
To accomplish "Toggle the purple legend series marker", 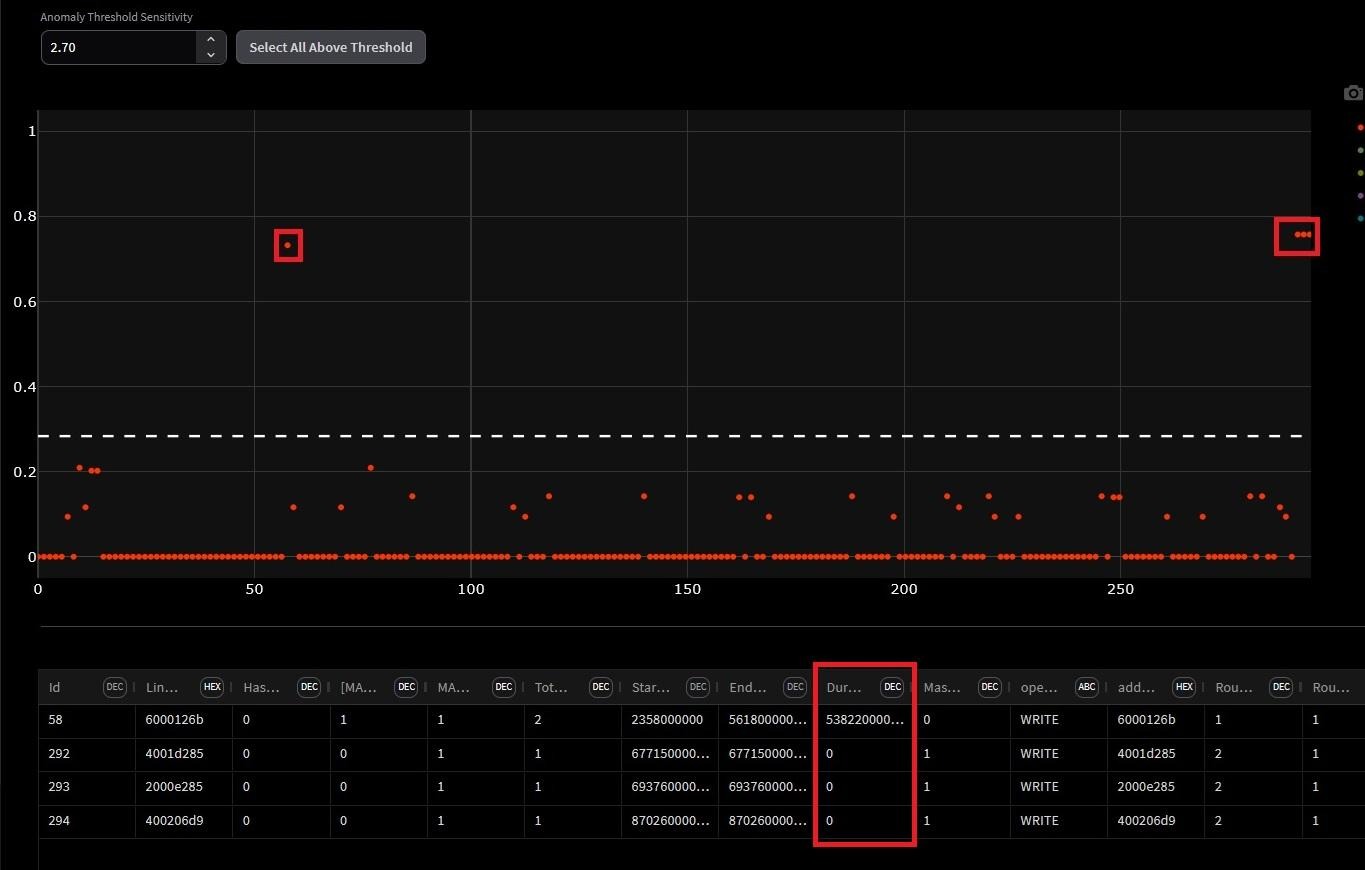I will [x=1360, y=196].
